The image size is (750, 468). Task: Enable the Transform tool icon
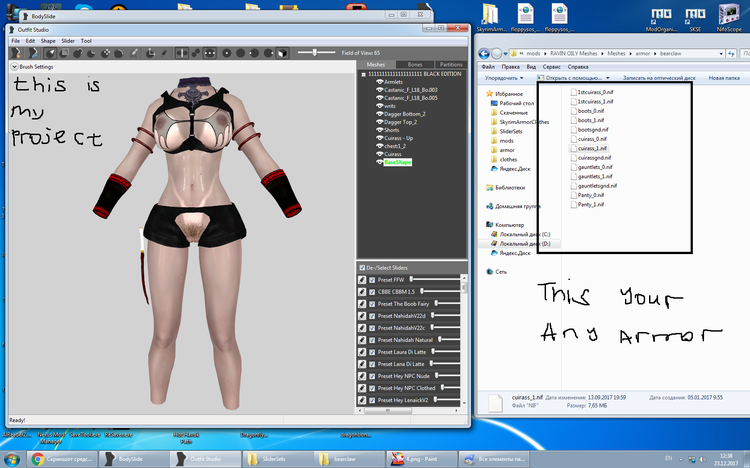150,53
